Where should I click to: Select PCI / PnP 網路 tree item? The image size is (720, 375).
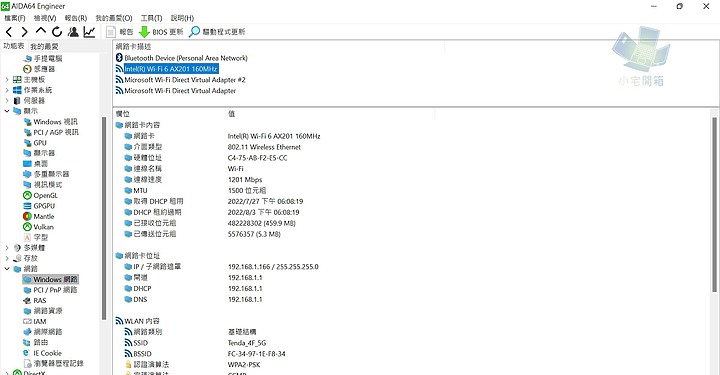click(x=50, y=290)
